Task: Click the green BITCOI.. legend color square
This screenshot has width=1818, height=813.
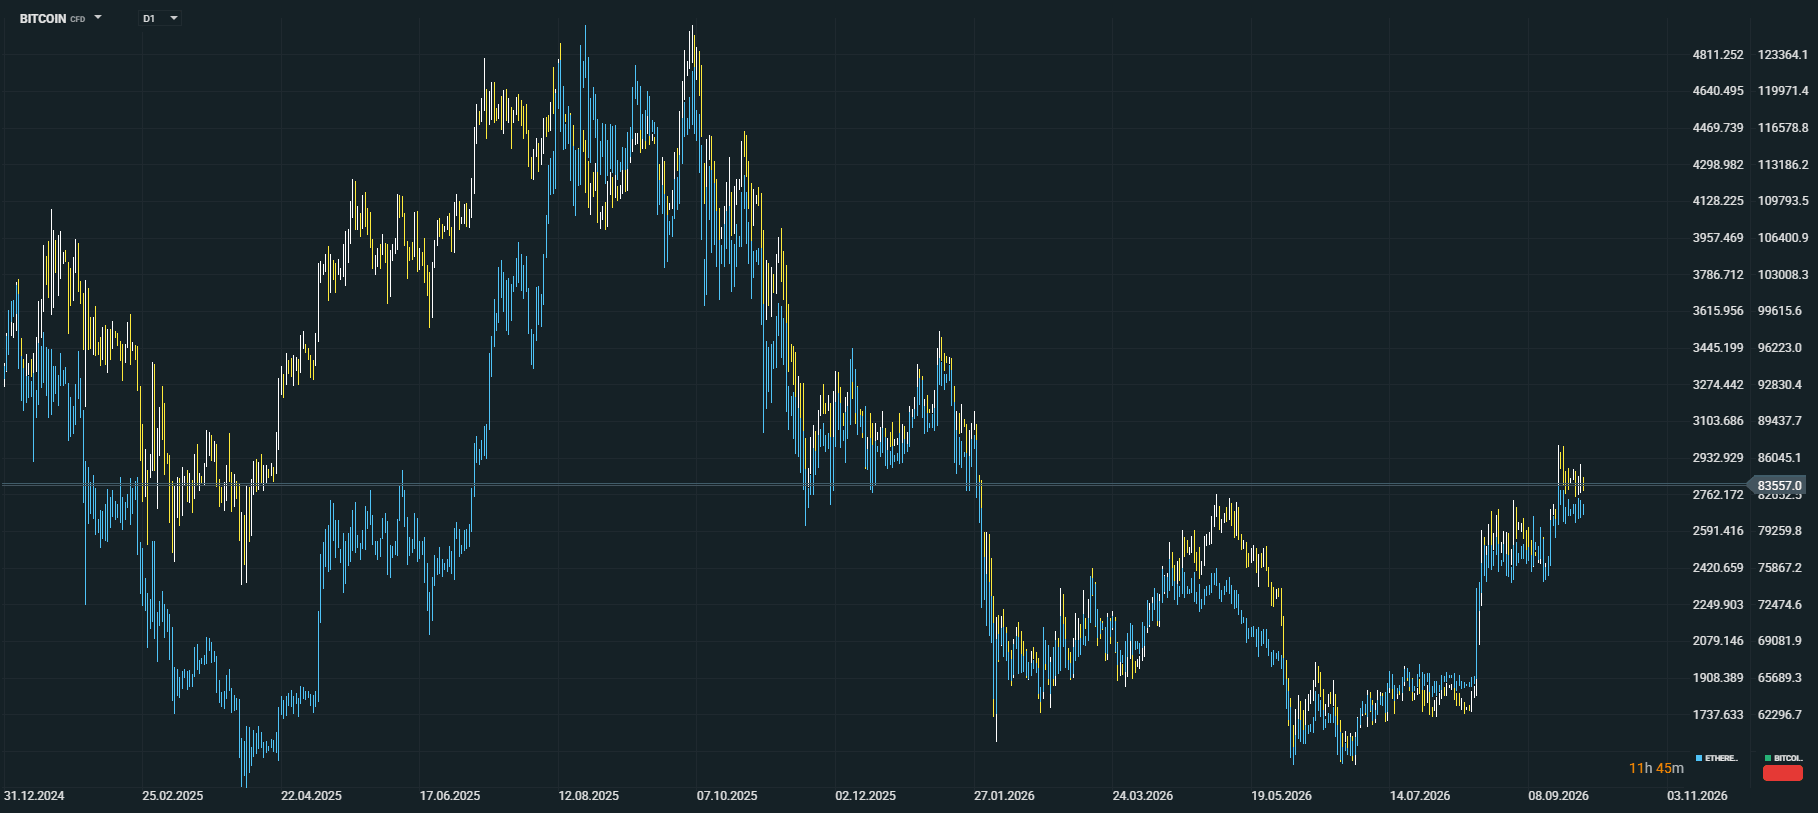Action: (x=1768, y=758)
